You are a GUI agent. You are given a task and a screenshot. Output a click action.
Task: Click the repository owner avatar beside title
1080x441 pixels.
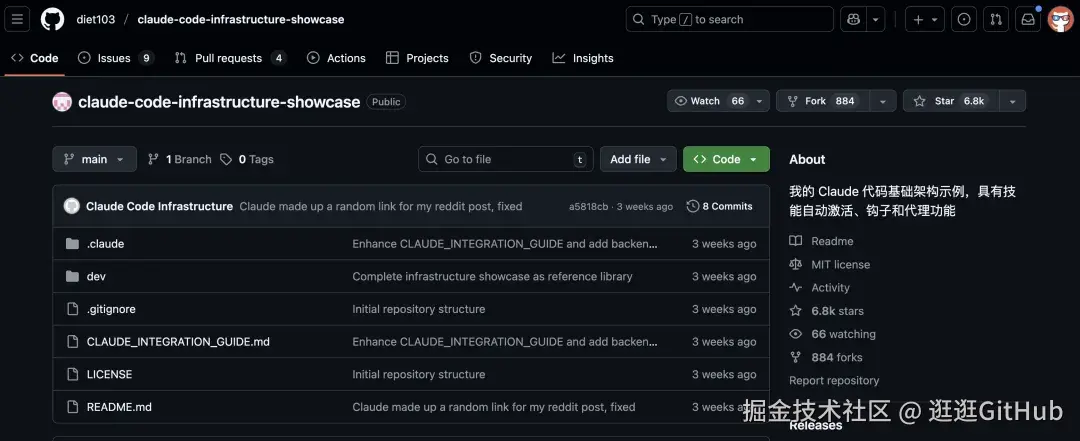tap(62, 102)
